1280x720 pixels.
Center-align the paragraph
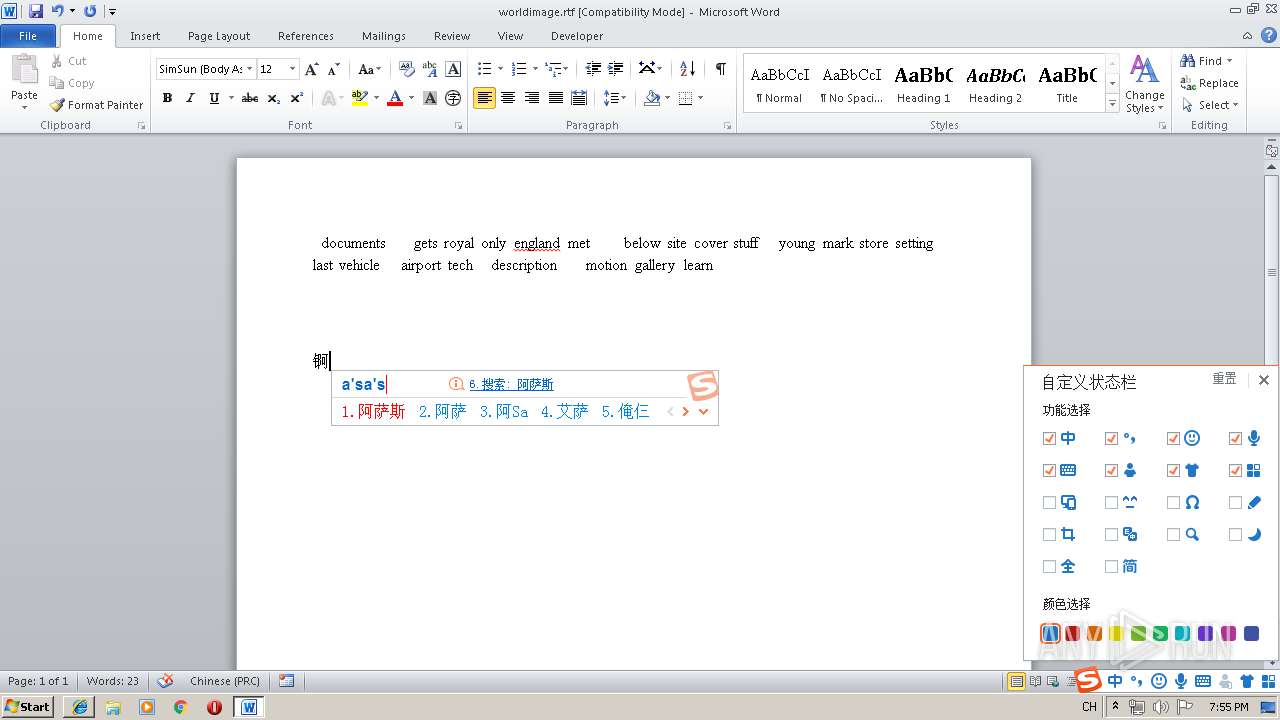508,98
